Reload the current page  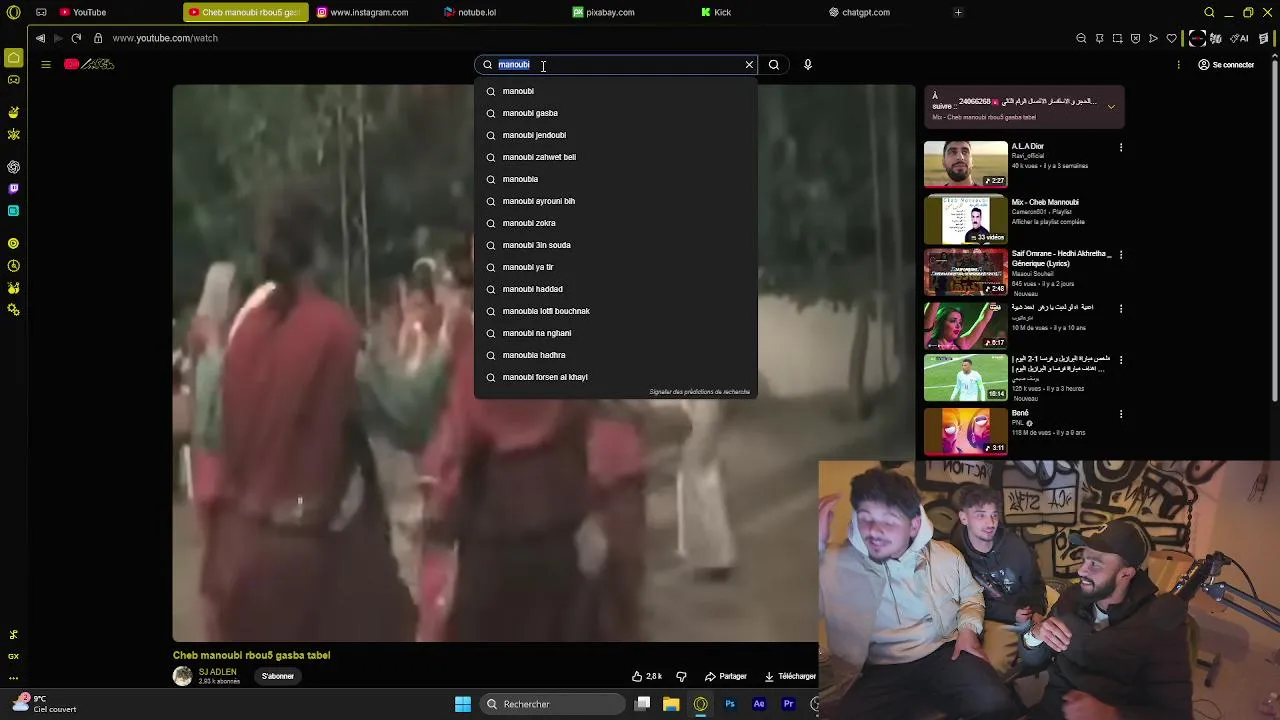[x=76, y=38]
